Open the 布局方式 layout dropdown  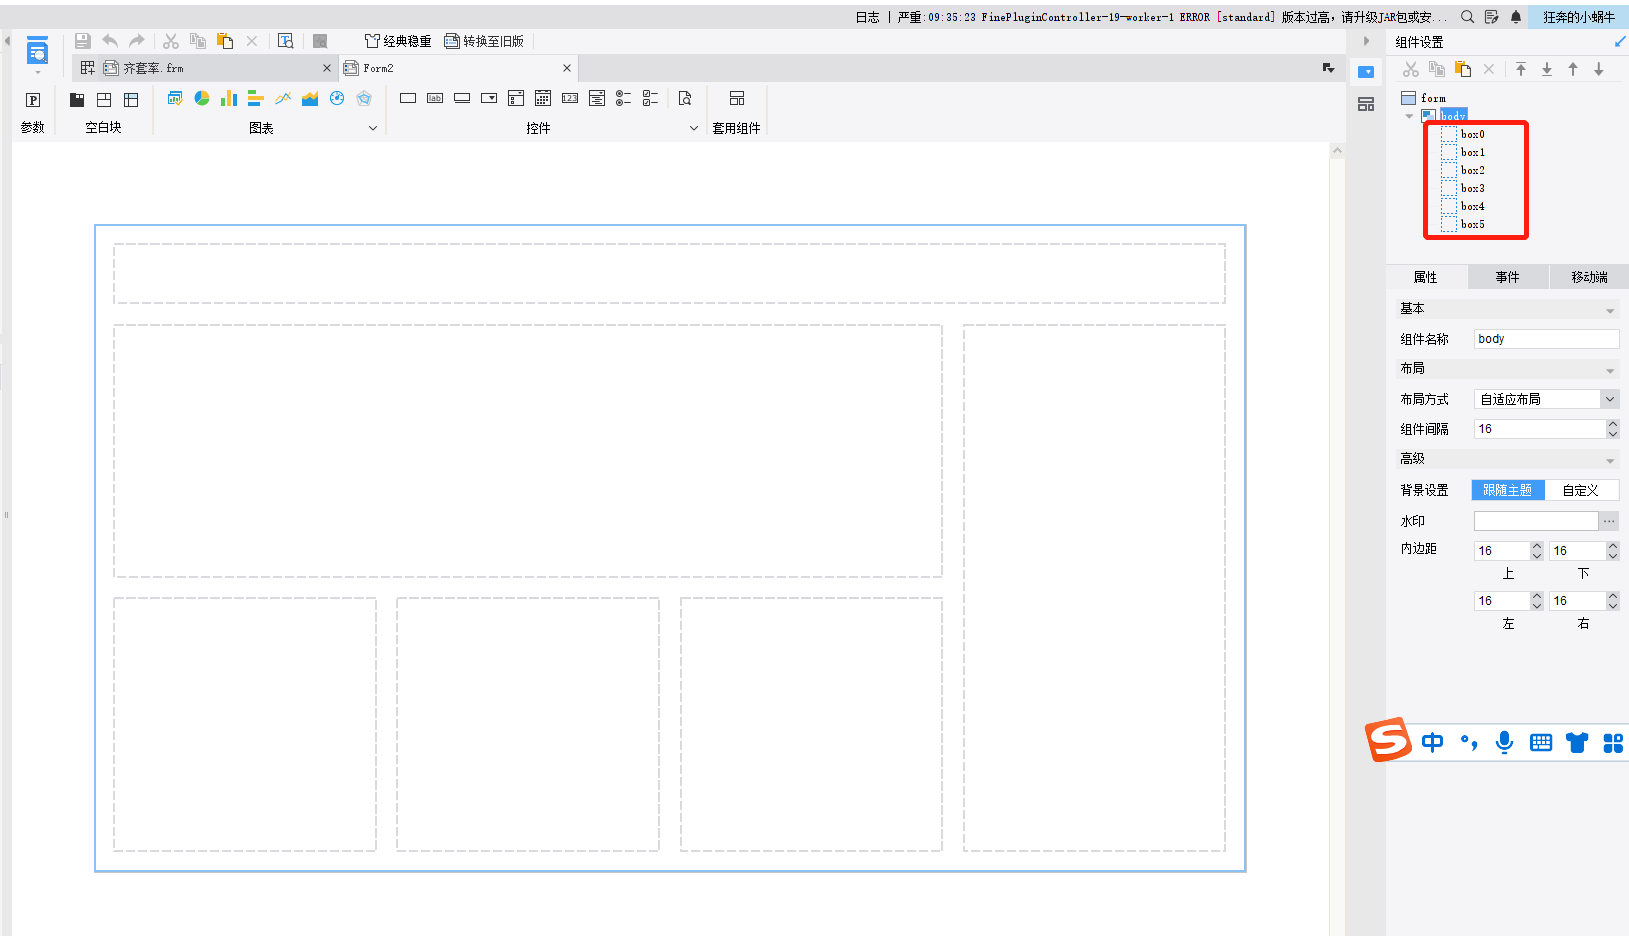pyautogui.click(x=1610, y=399)
